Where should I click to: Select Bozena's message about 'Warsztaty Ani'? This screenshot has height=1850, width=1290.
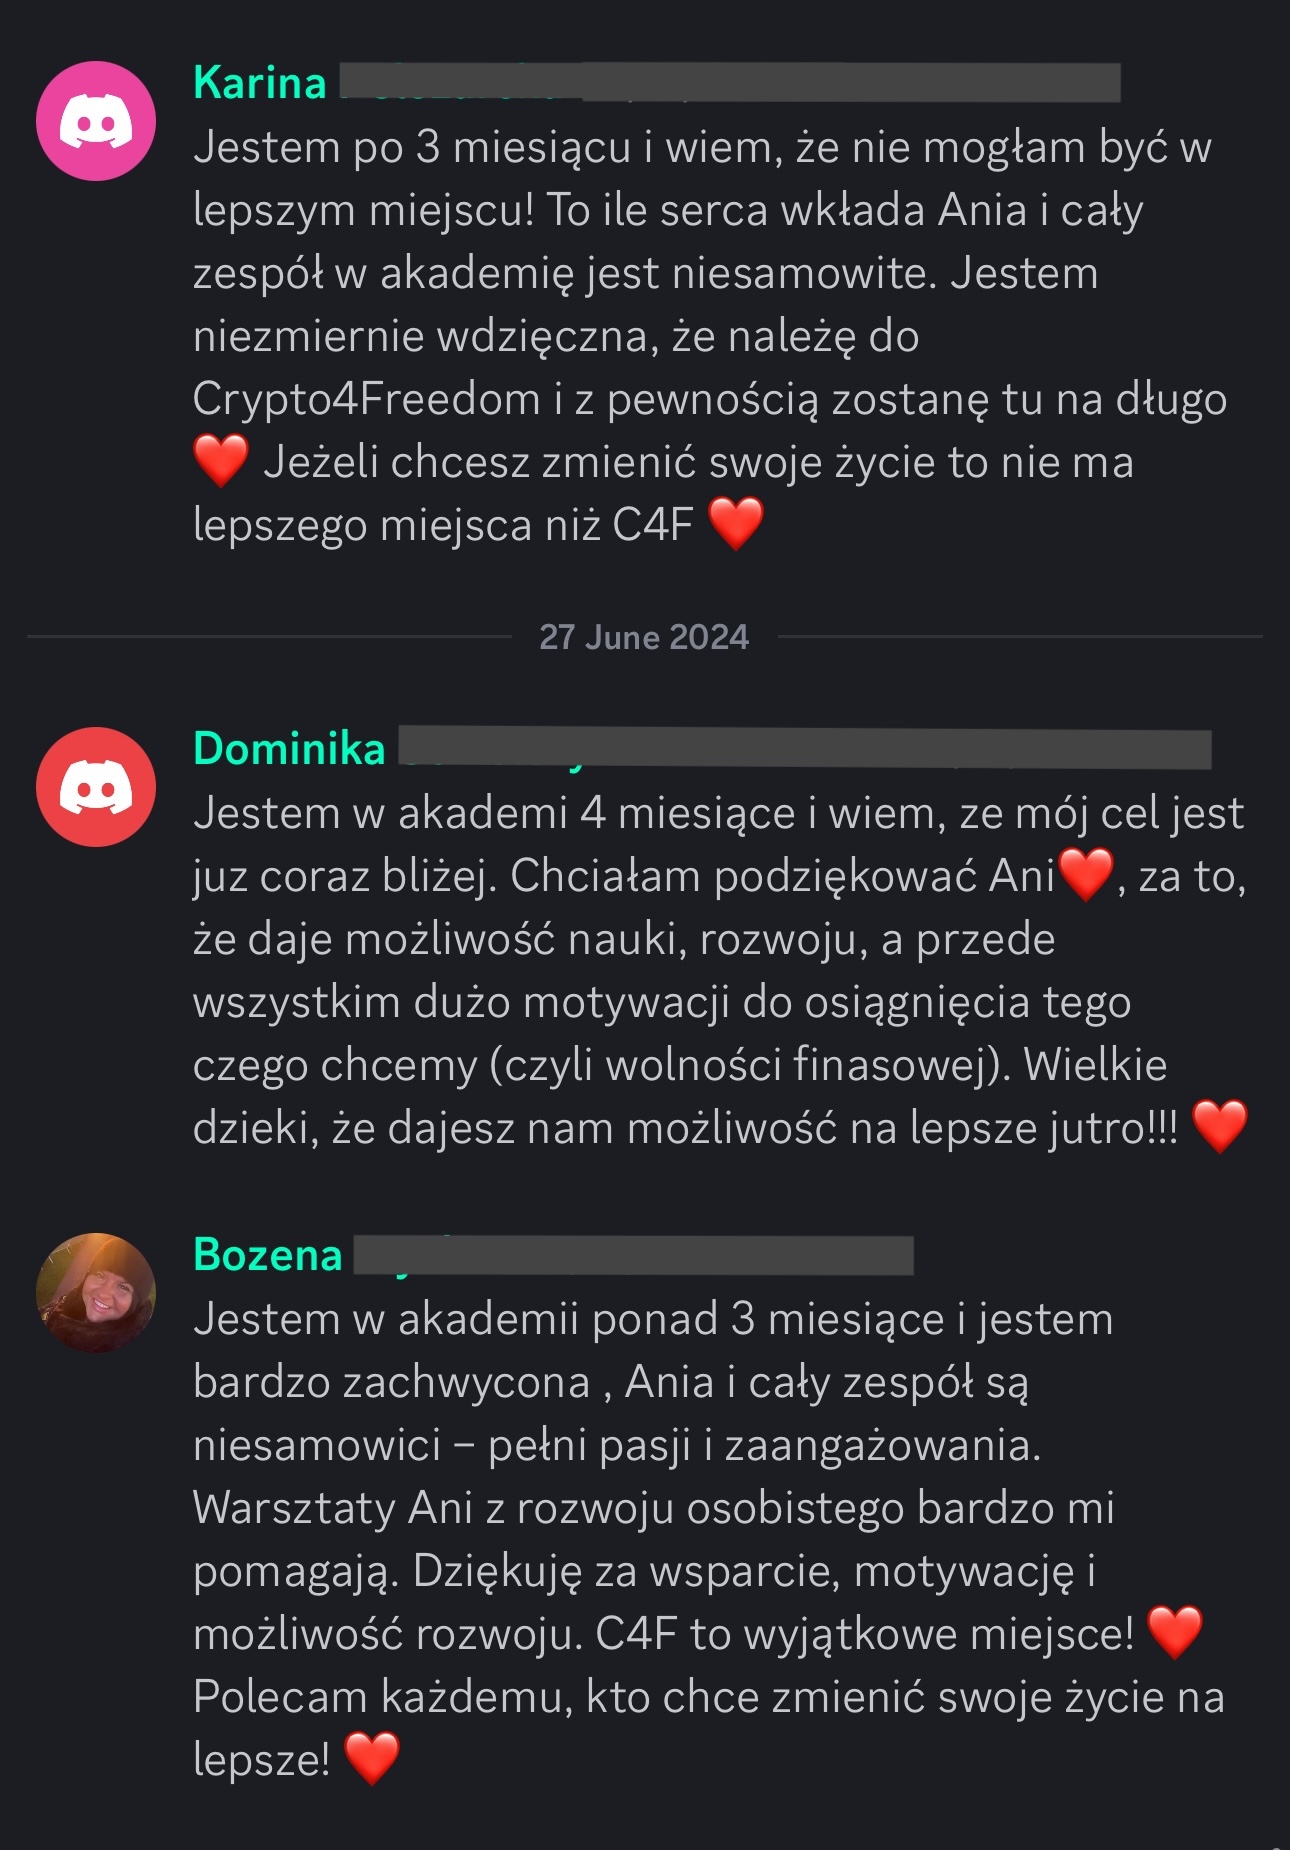tap(709, 1539)
